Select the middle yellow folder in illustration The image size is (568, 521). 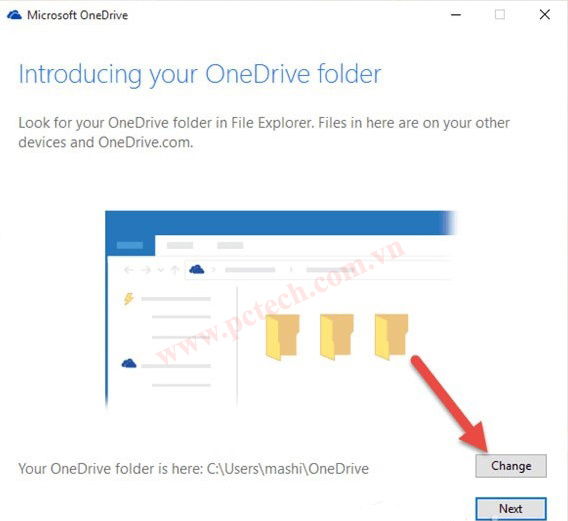[337, 337]
